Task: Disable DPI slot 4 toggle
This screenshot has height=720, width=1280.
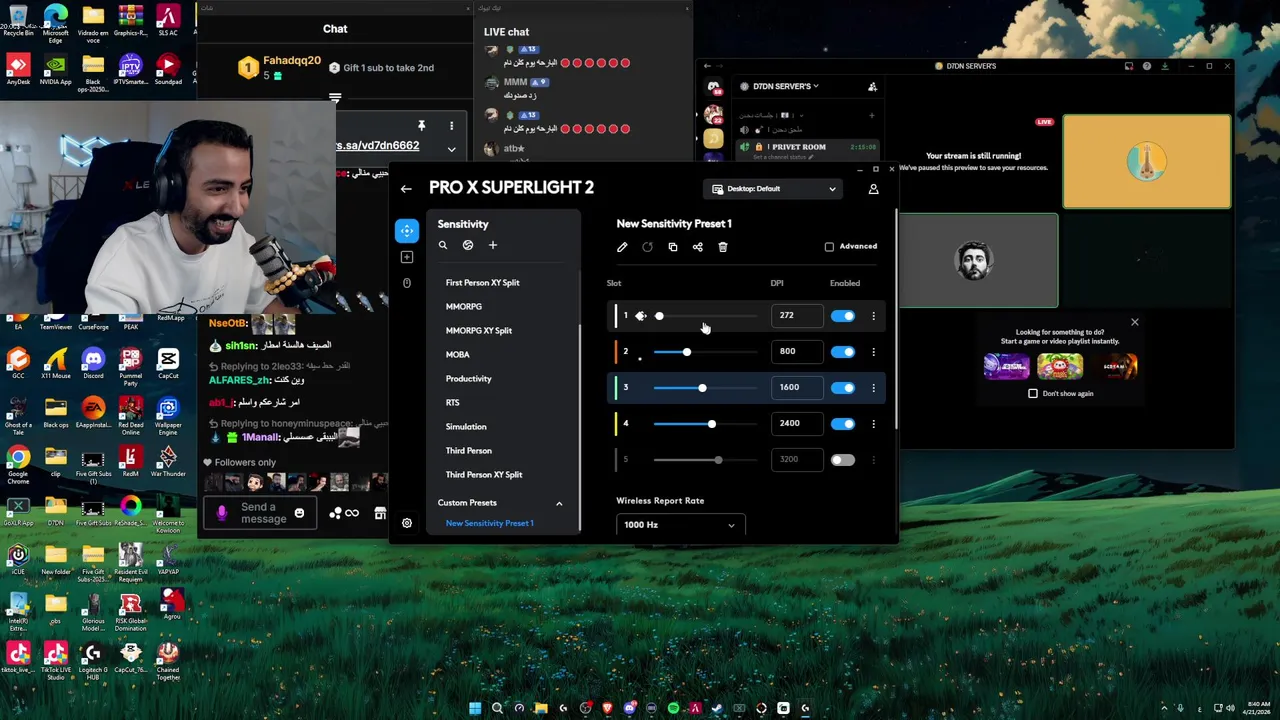Action: point(843,424)
